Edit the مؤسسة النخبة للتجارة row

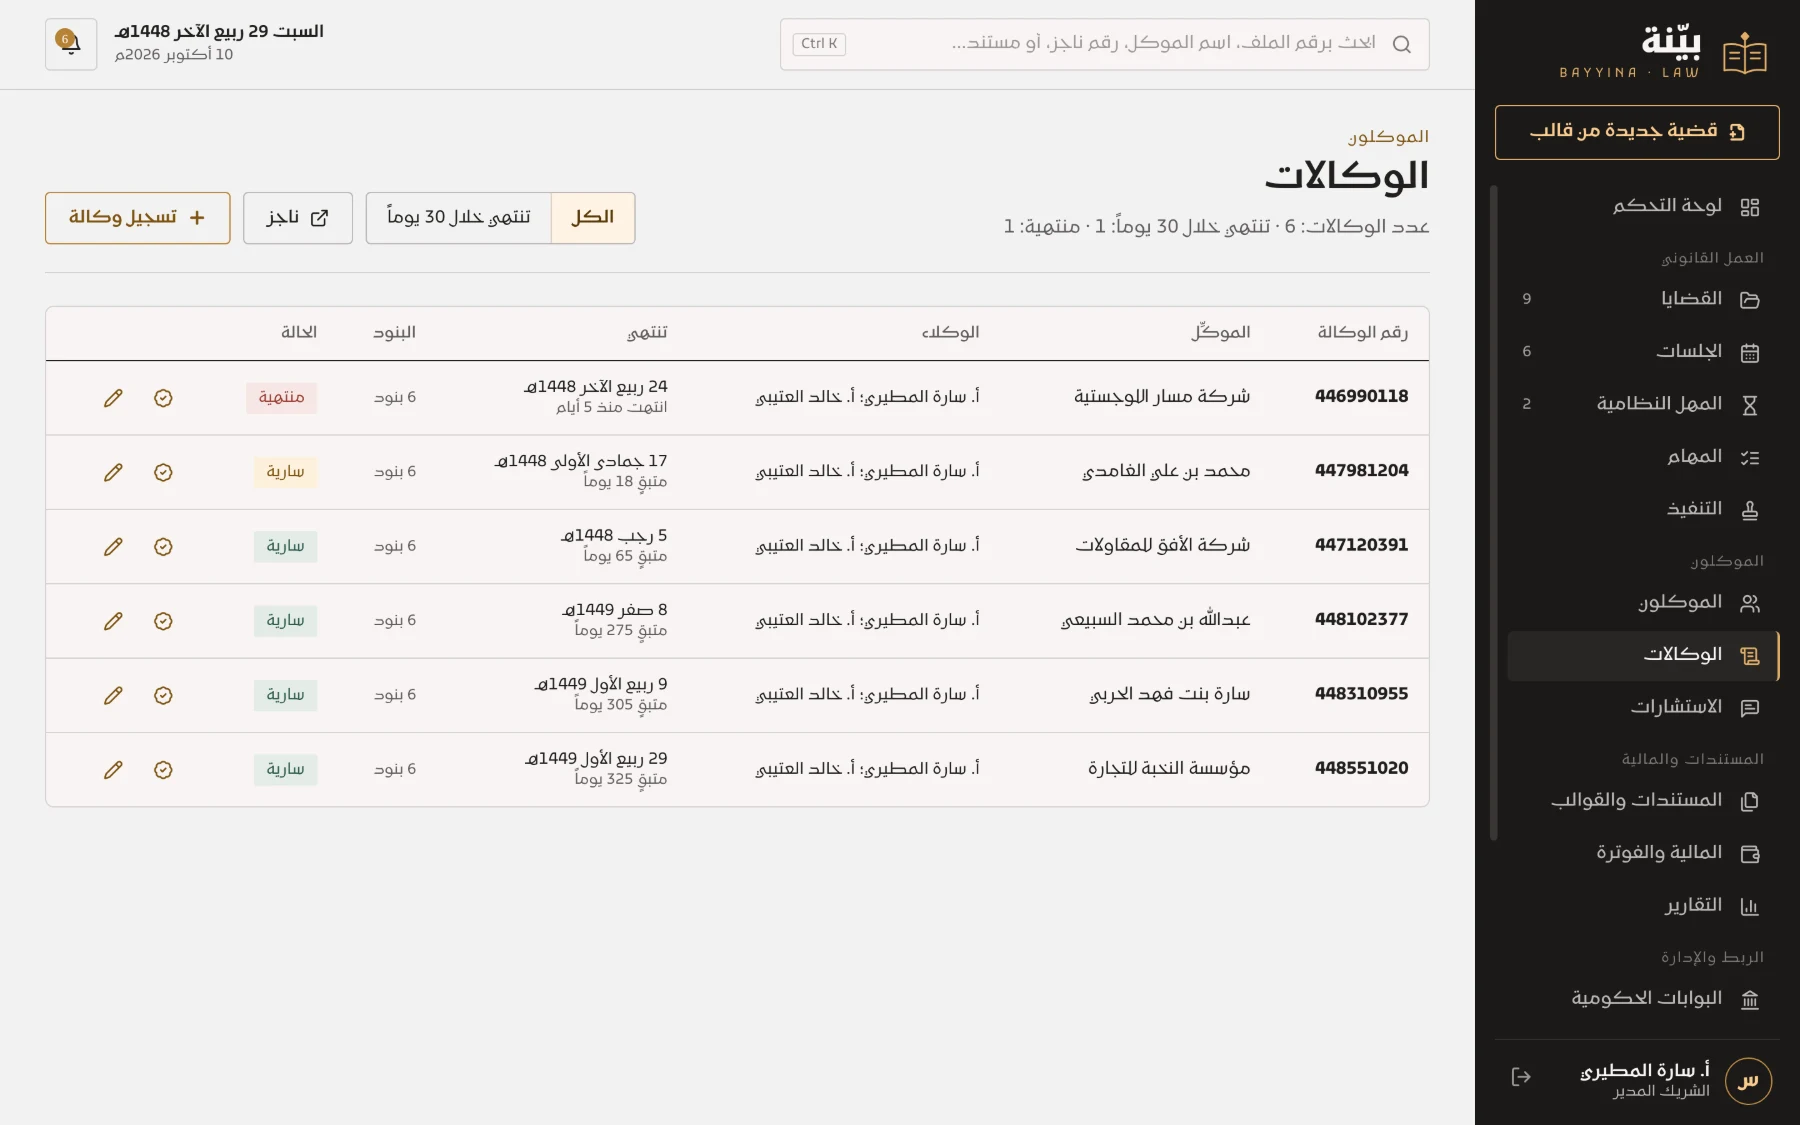pyautogui.click(x=113, y=770)
